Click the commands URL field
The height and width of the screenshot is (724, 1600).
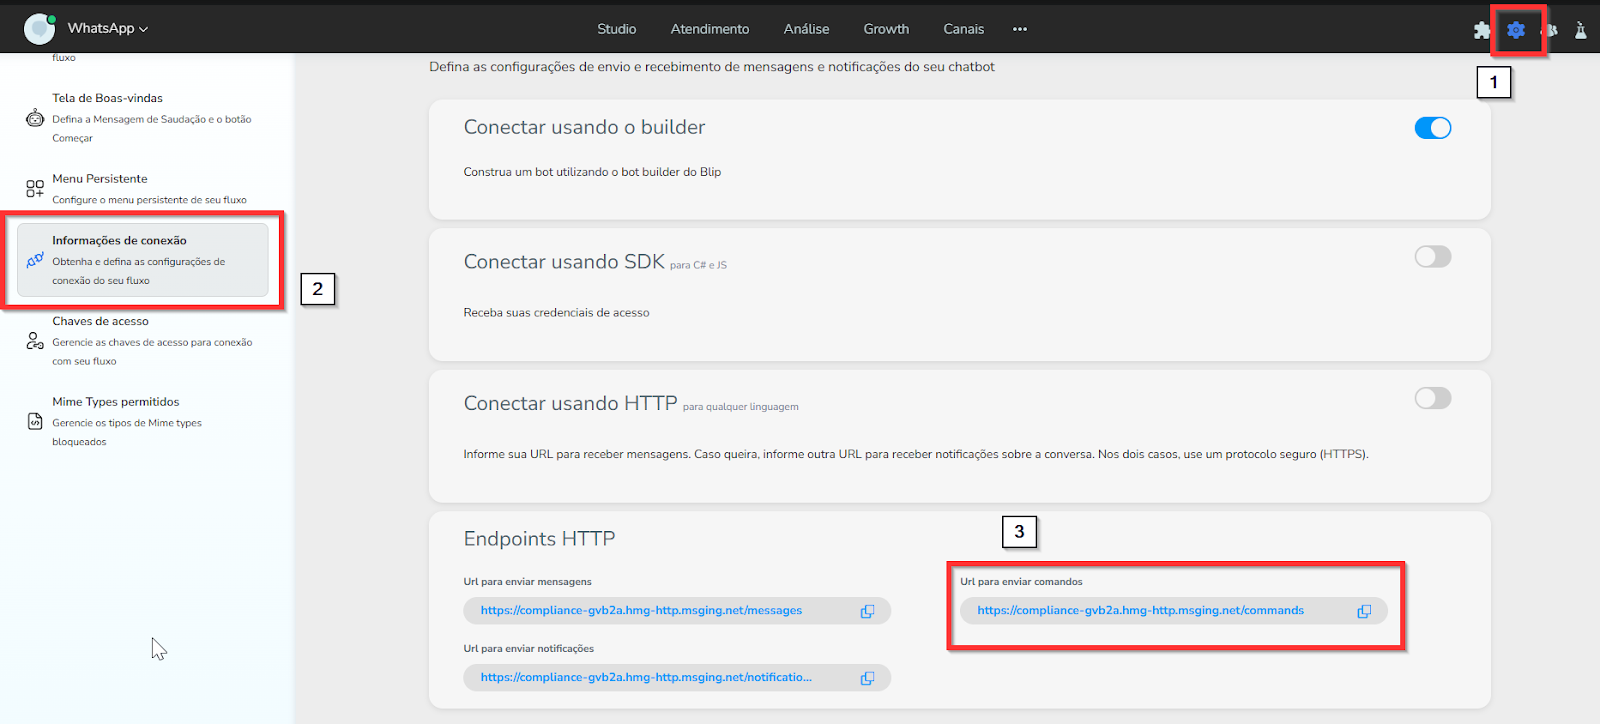click(1140, 611)
